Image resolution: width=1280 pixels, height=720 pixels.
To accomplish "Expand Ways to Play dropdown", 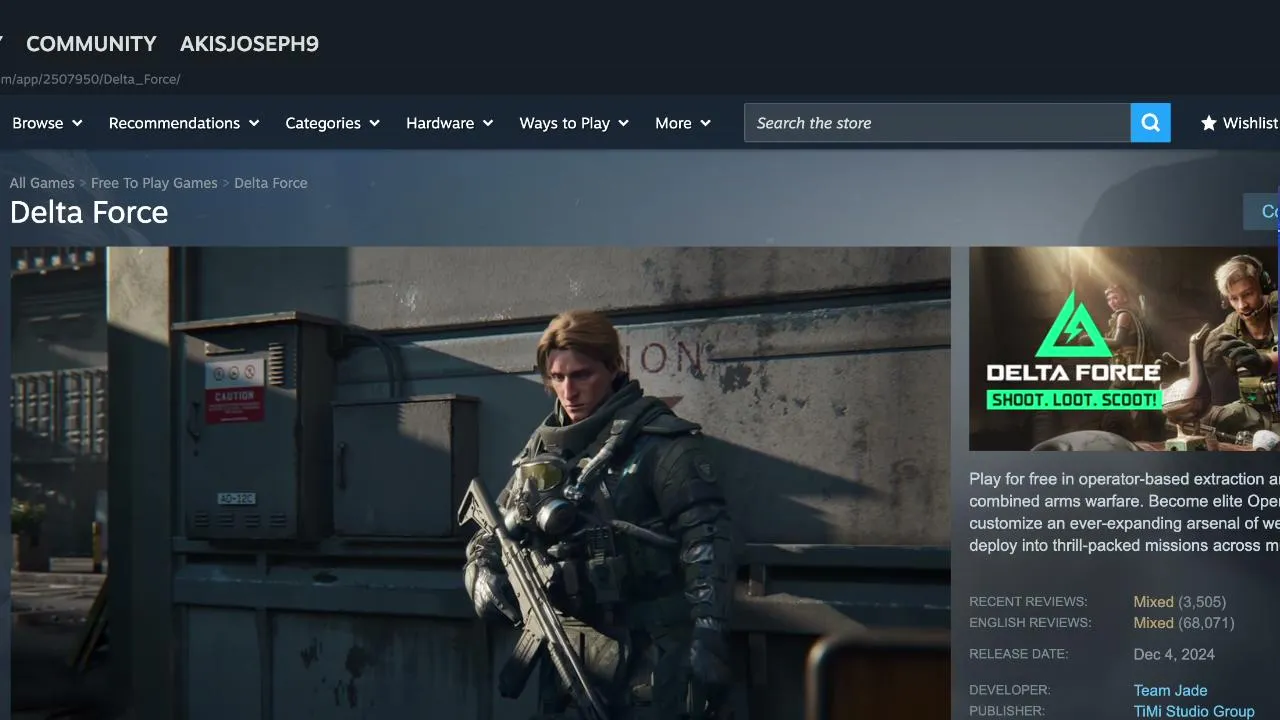I will click(574, 123).
